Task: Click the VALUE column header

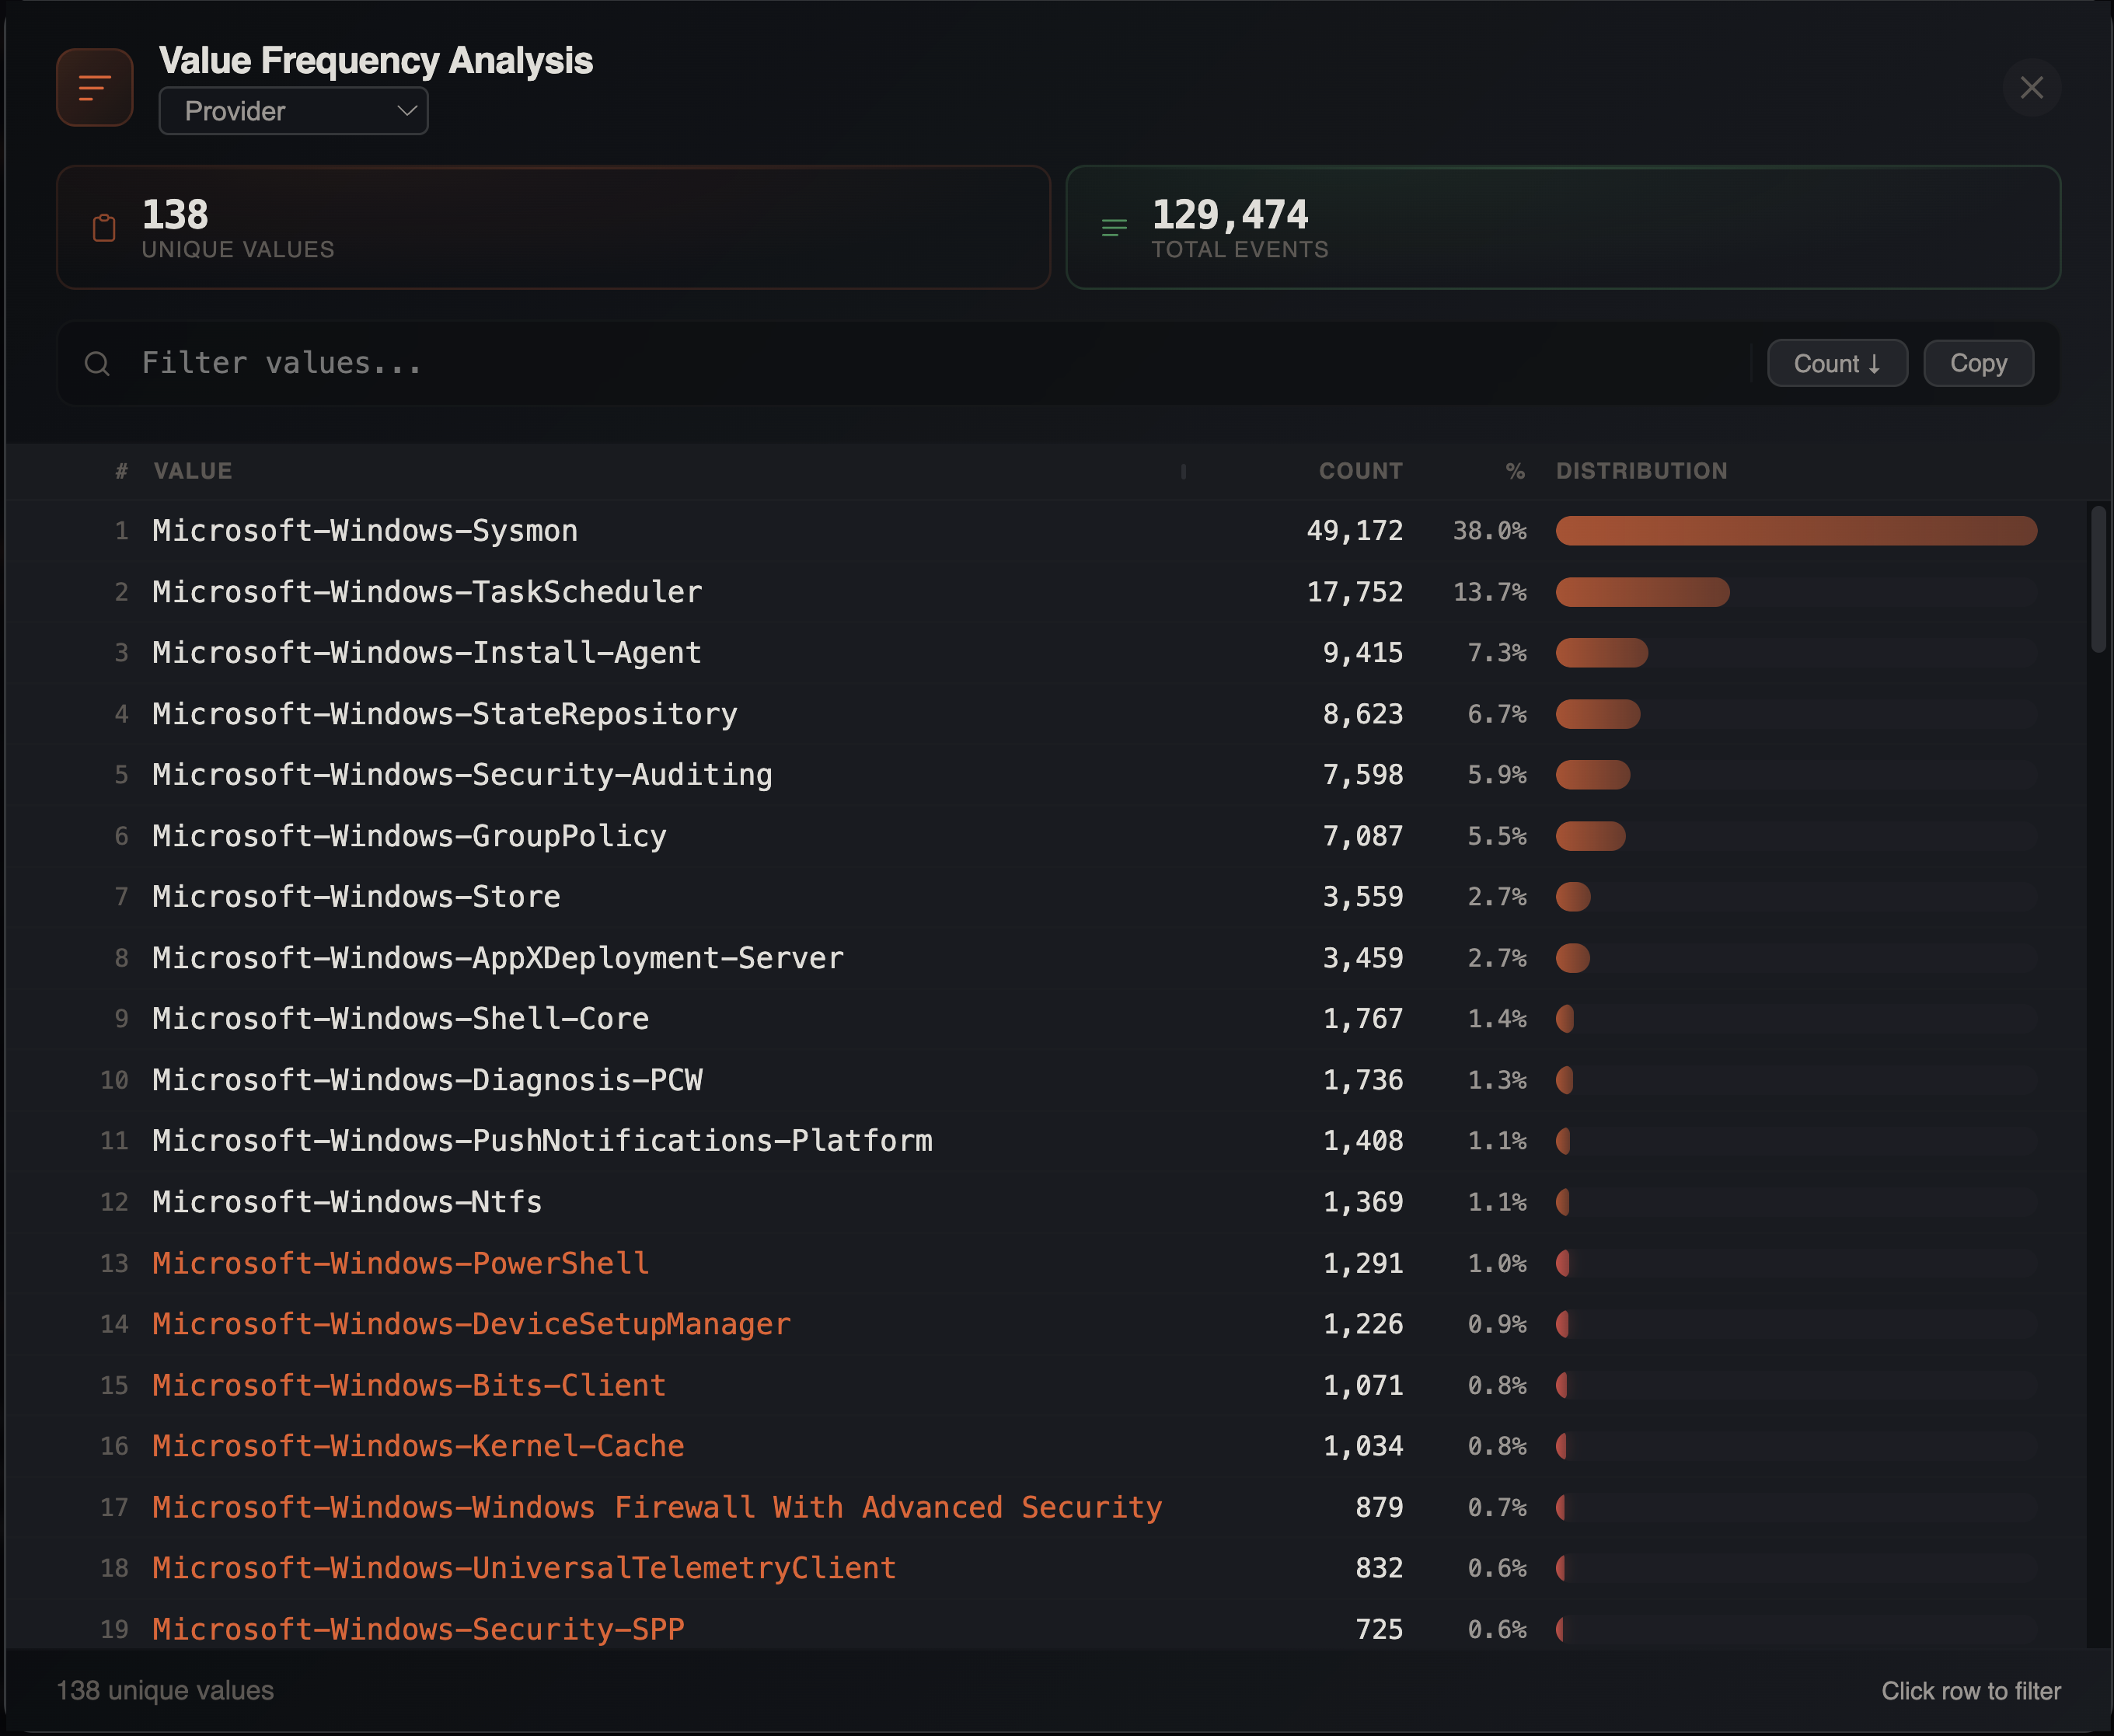Action: click(192, 471)
